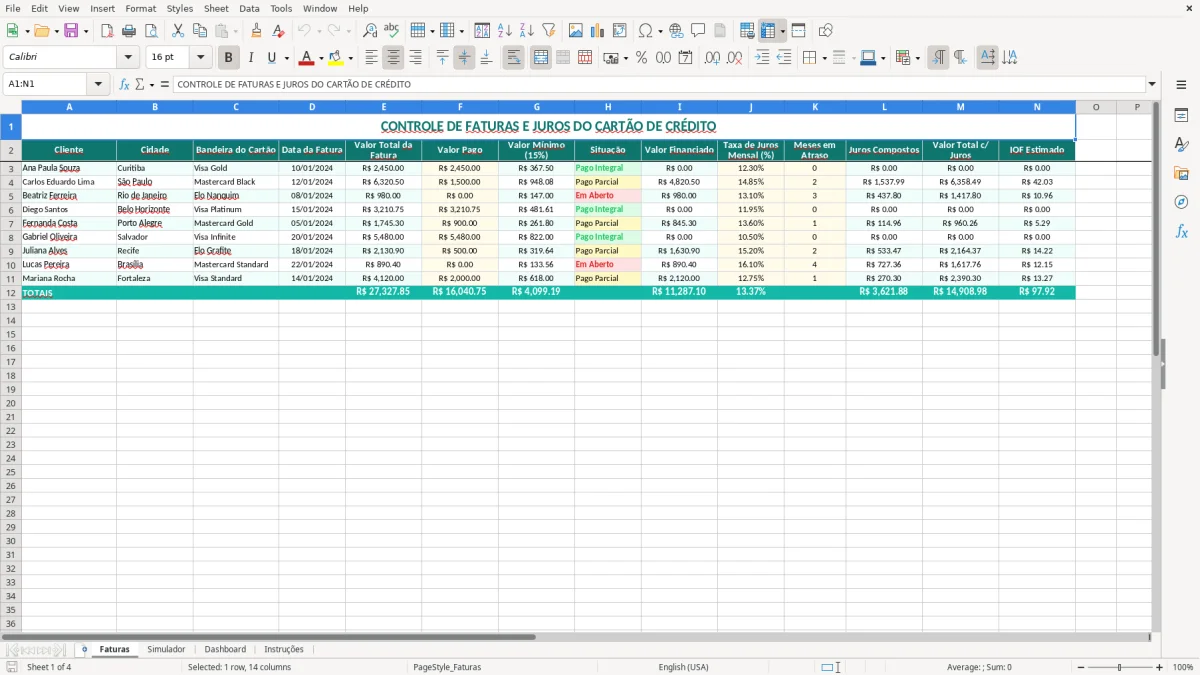Viewport: 1200px width, 675px height.
Task: Insert a hyperlink
Action: [x=676, y=31]
